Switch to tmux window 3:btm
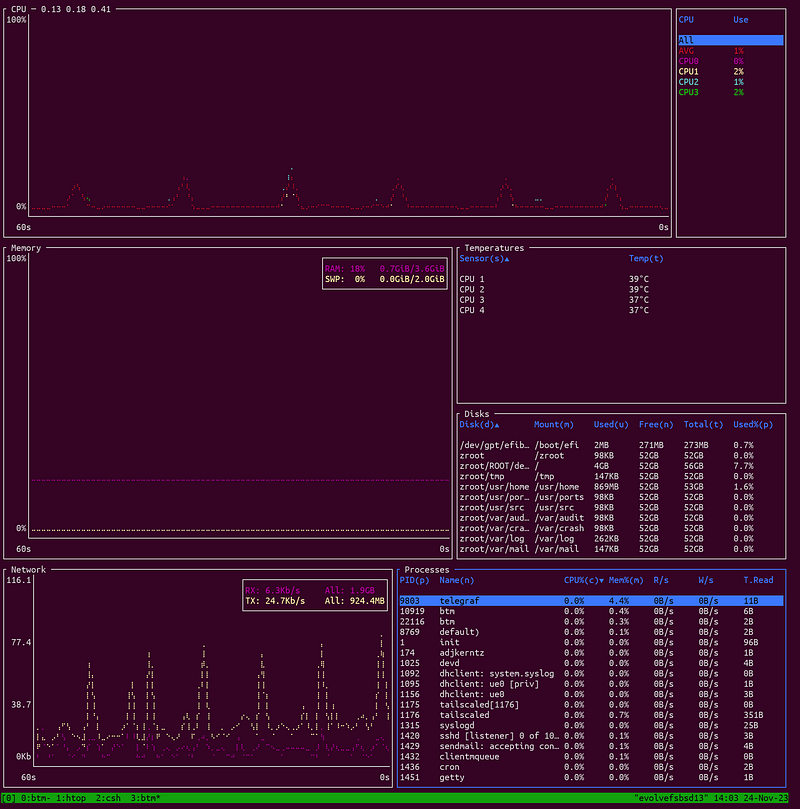 [145, 798]
